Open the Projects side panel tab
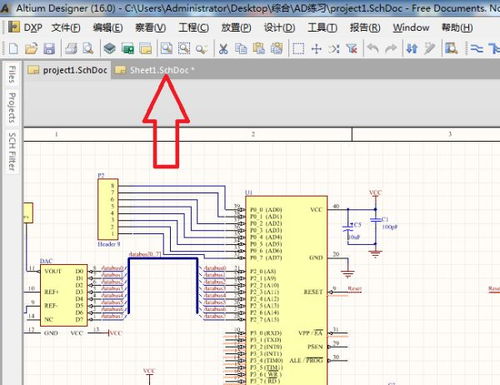The height and width of the screenshot is (385, 500). tap(12, 107)
